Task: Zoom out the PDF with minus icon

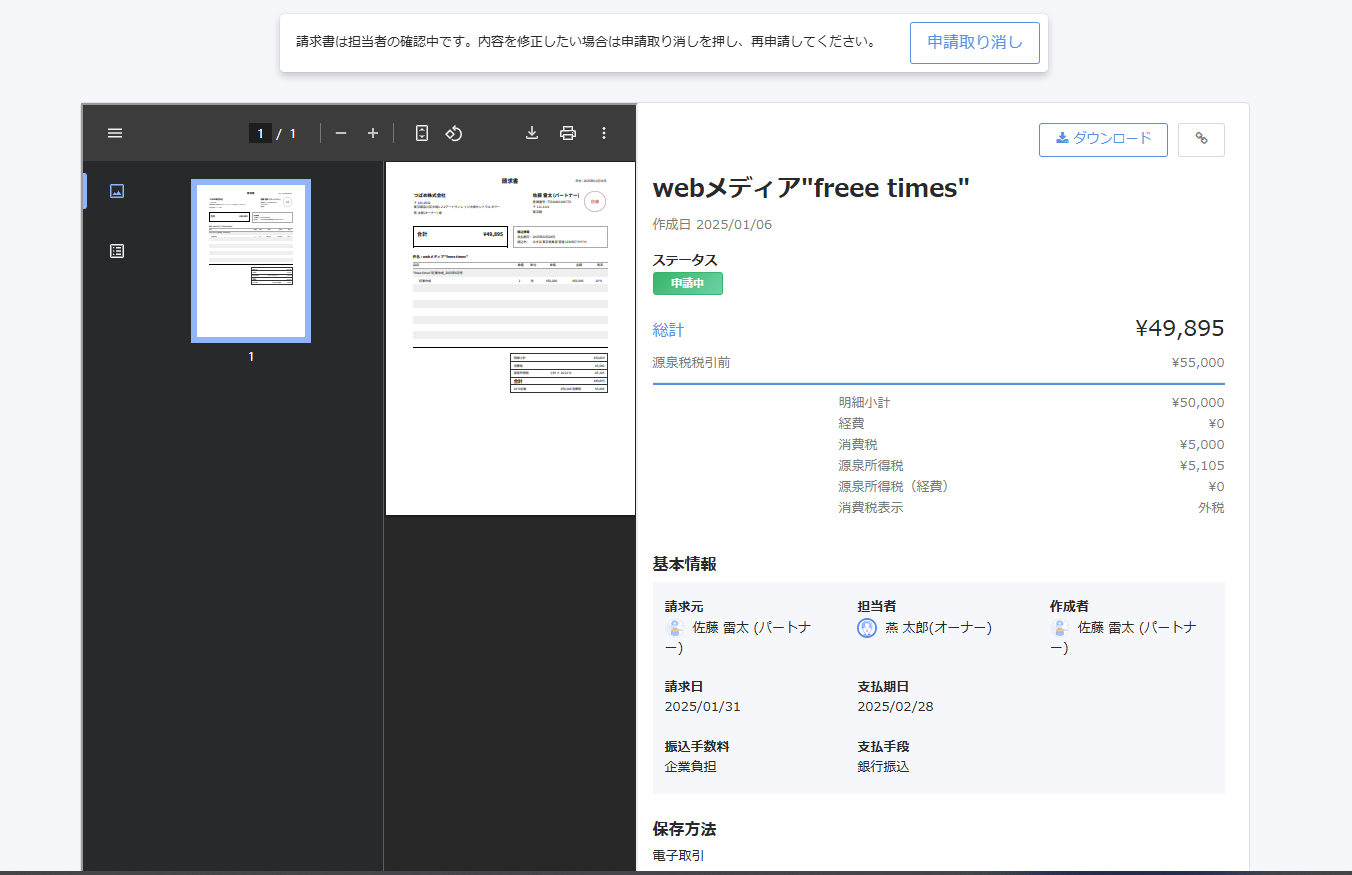Action: coord(341,133)
